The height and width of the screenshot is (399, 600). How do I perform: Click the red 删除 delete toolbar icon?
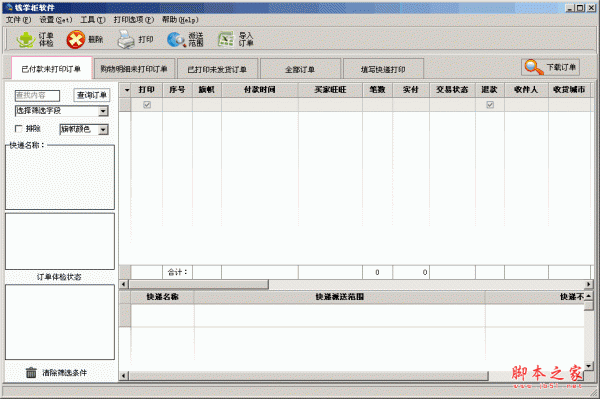(75, 39)
